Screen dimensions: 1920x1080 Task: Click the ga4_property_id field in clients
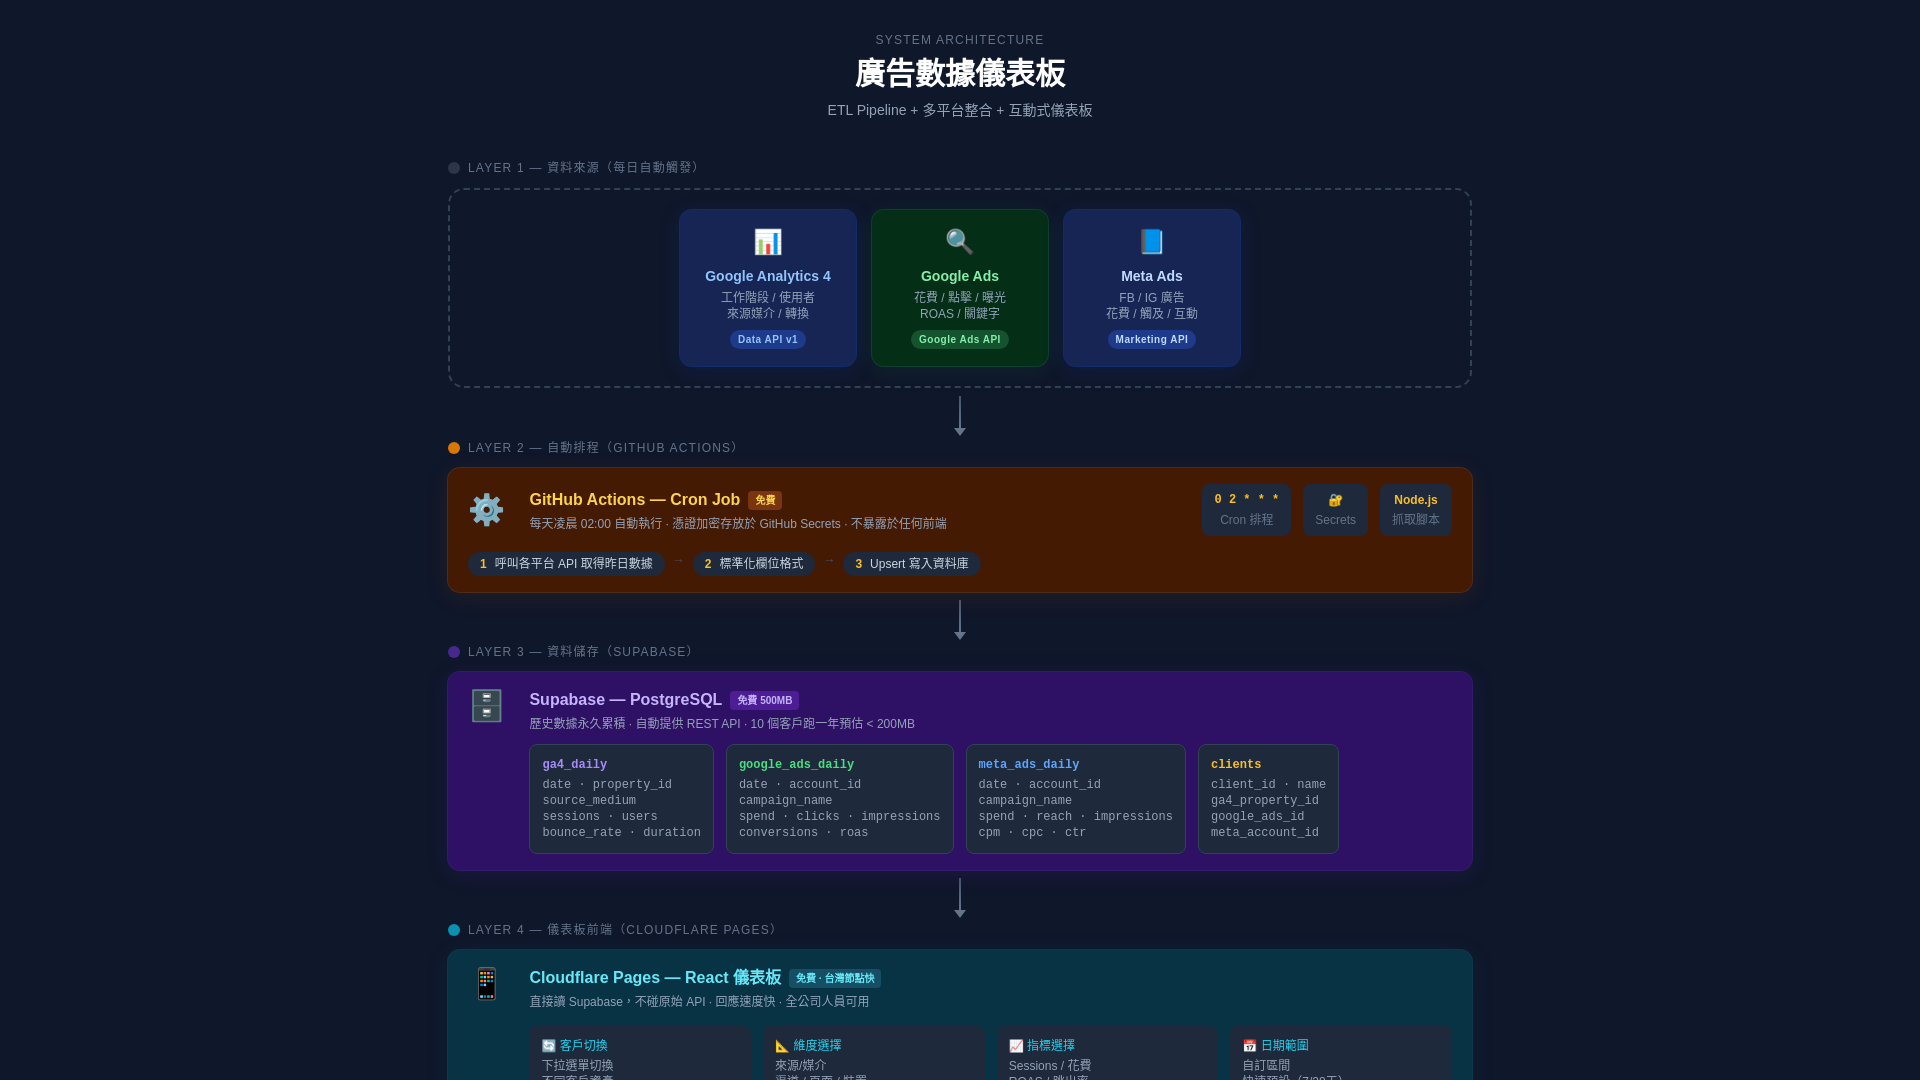[x=1265, y=801]
